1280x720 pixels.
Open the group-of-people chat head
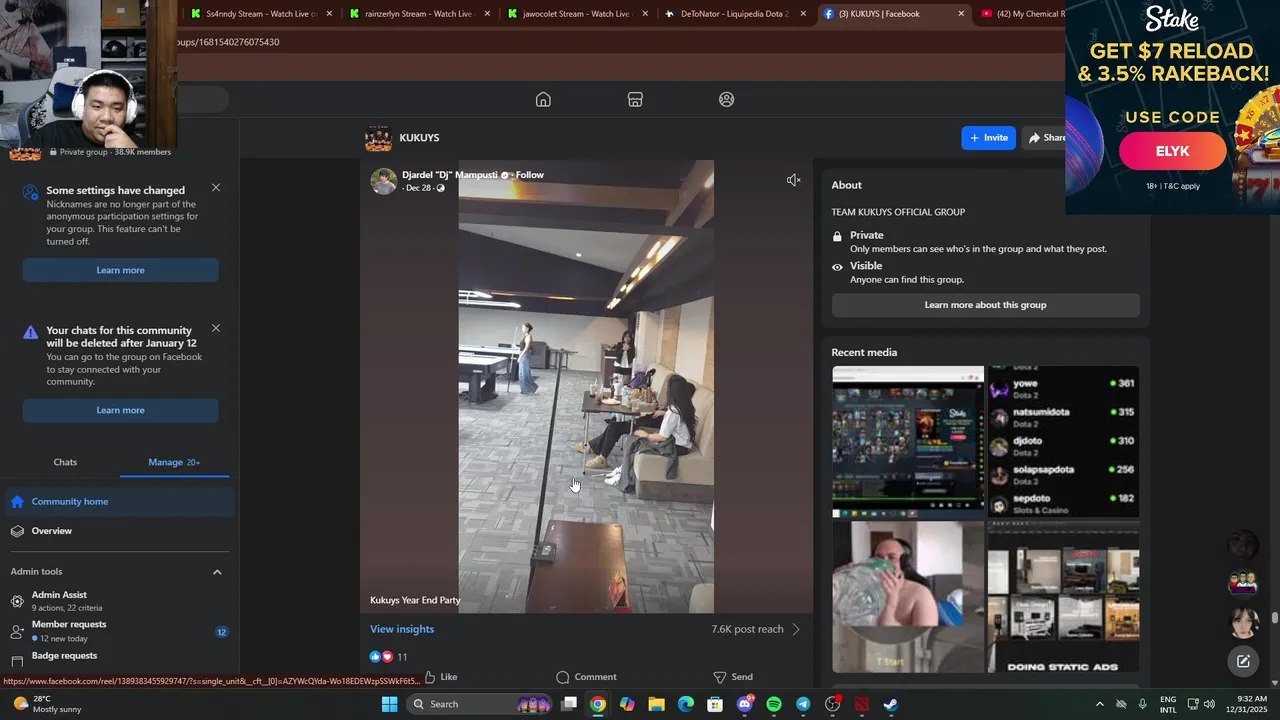point(1243,583)
